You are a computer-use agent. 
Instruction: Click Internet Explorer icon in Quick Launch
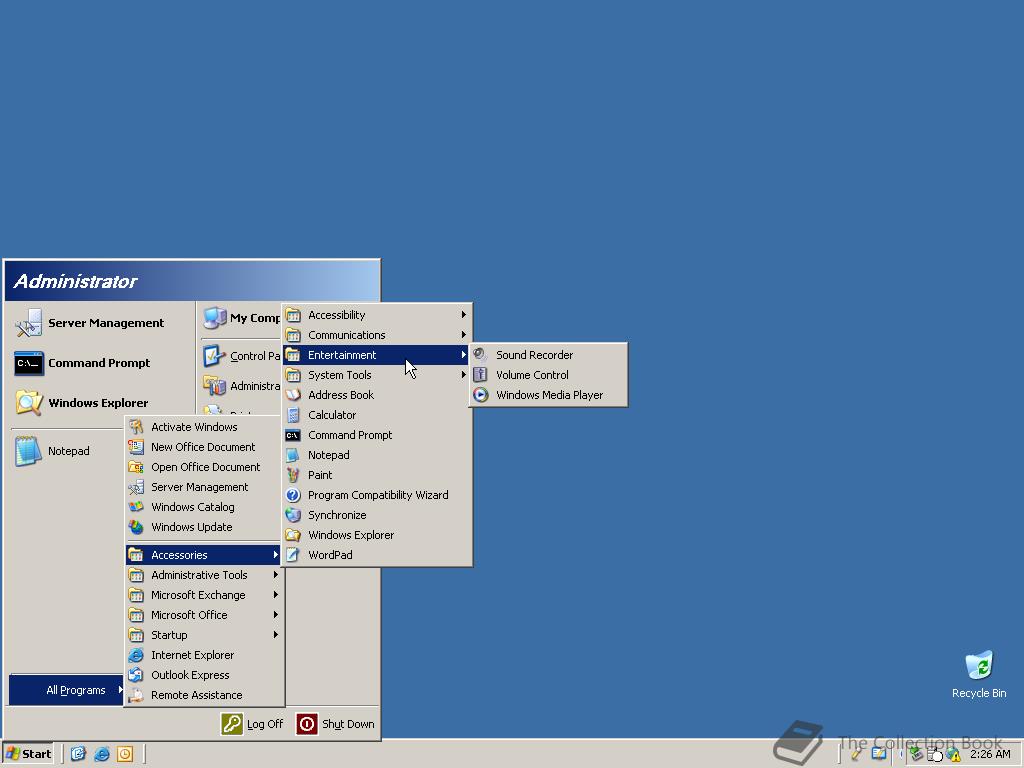[101, 754]
